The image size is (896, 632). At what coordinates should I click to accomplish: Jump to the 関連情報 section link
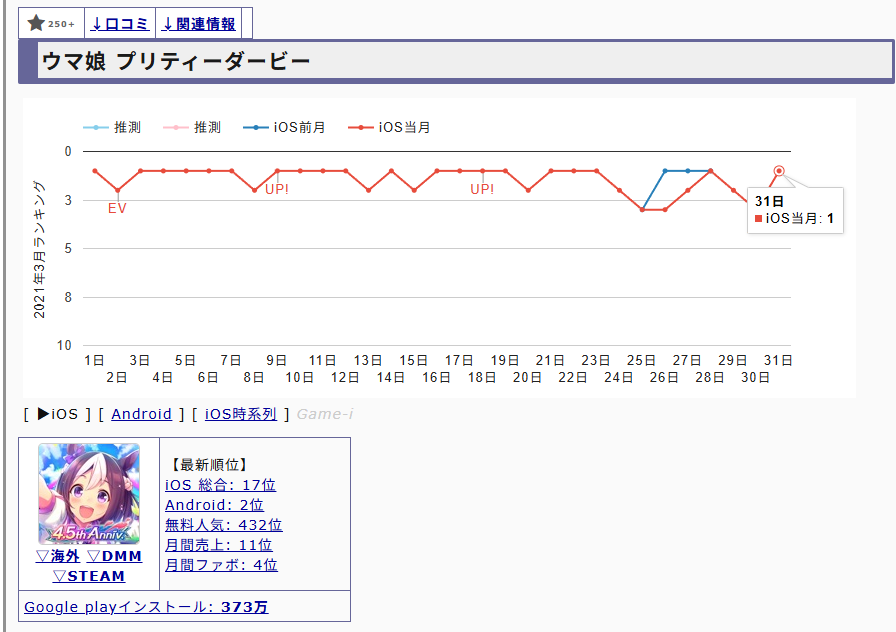(x=198, y=24)
